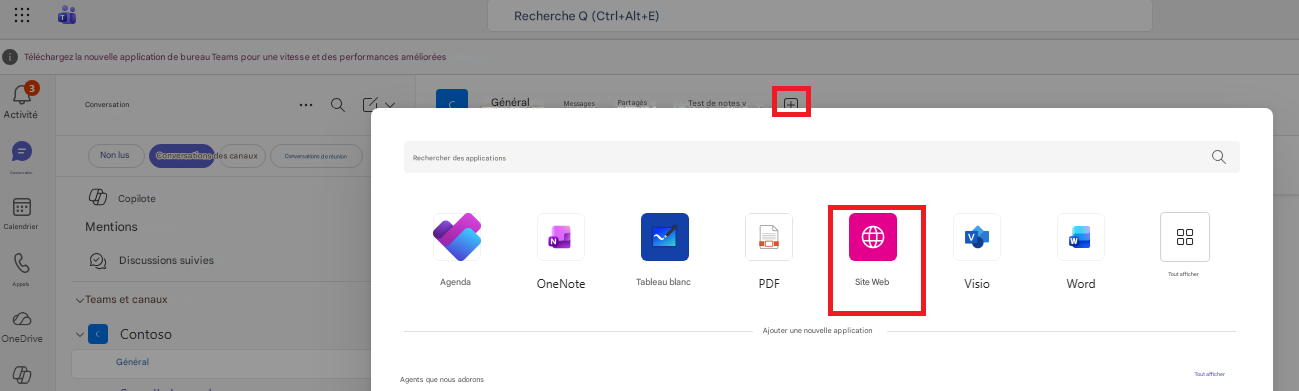Select the Agenda app tile

456,237
